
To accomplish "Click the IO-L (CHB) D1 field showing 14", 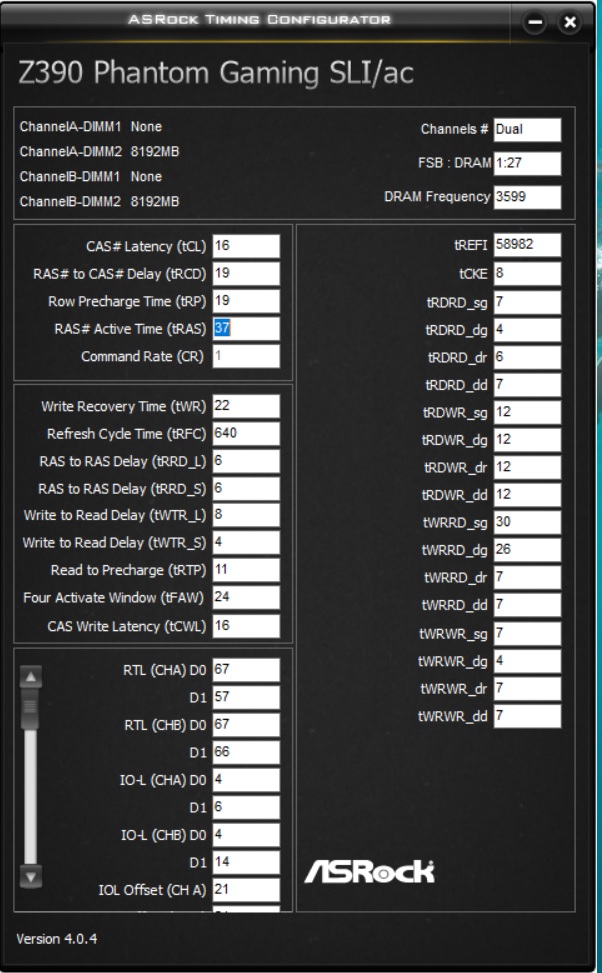I will (x=246, y=862).
